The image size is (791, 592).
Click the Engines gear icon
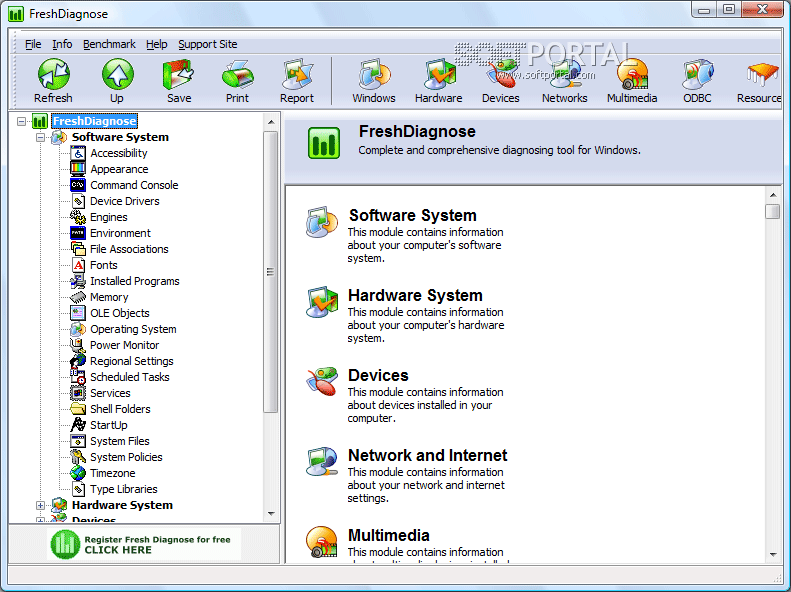pyautogui.click(x=78, y=217)
